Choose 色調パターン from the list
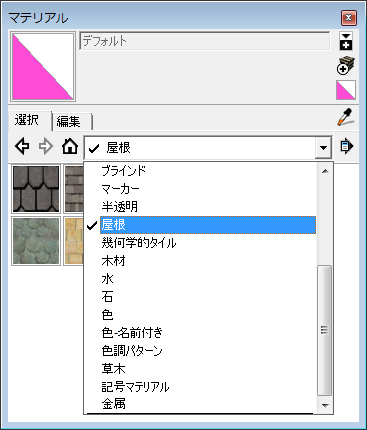 208,351
